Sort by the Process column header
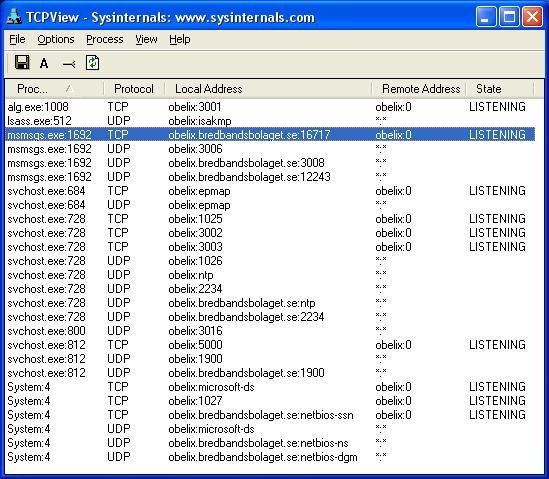 pyautogui.click(x=55, y=89)
